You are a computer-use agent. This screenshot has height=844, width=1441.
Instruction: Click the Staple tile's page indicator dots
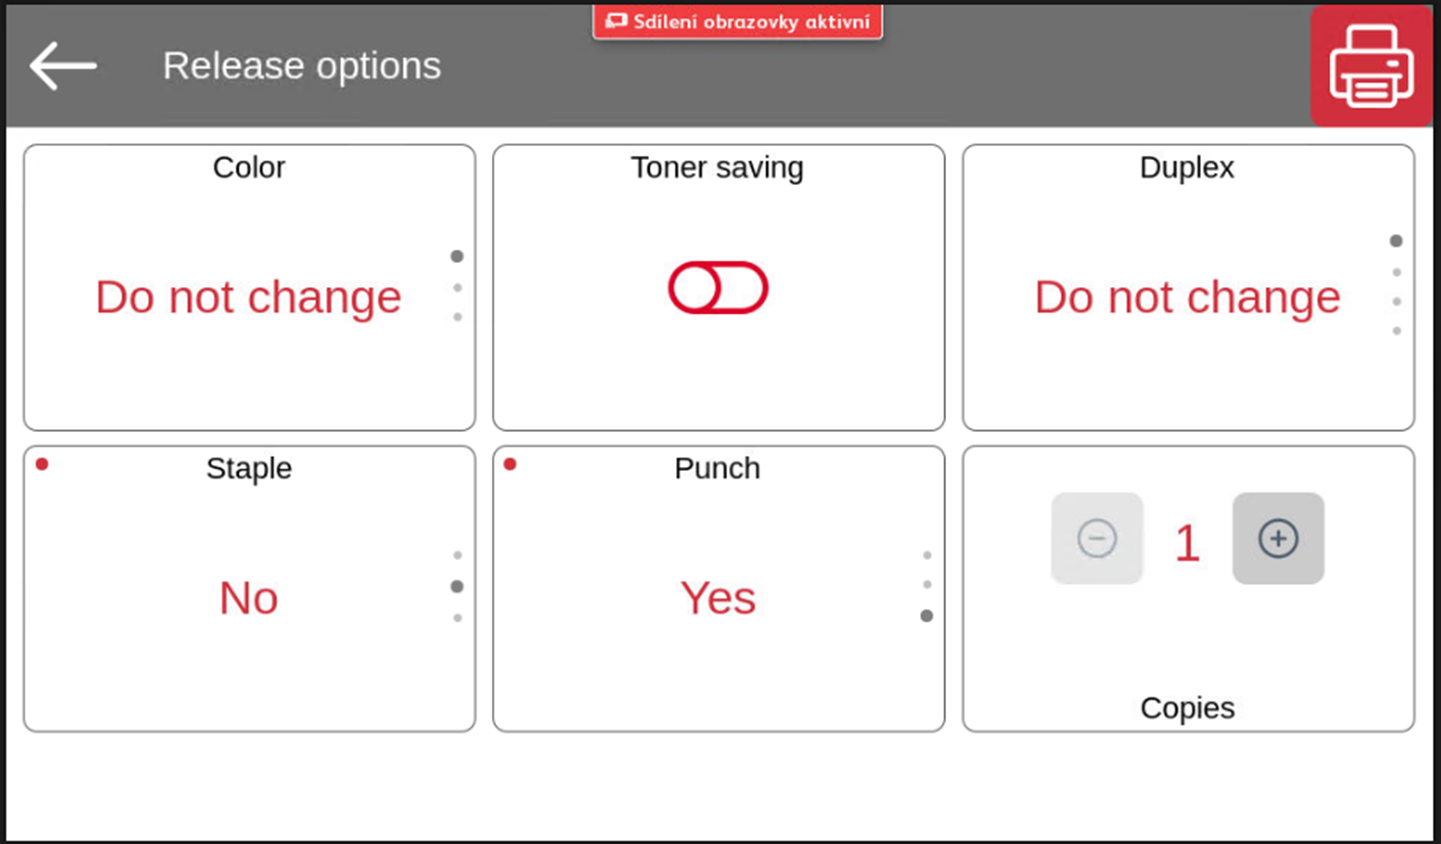[x=457, y=586]
